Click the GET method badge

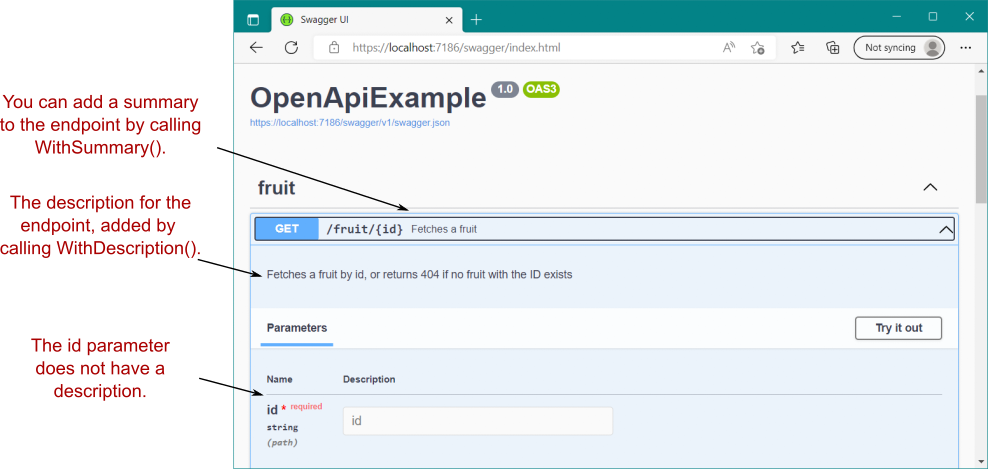click(x=287, y=229)
